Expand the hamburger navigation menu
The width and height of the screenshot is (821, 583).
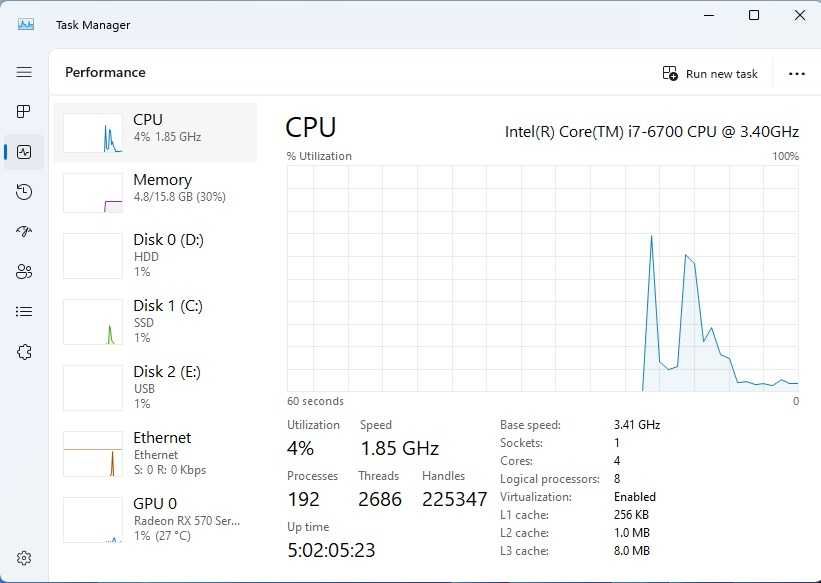tap(25, 72)
